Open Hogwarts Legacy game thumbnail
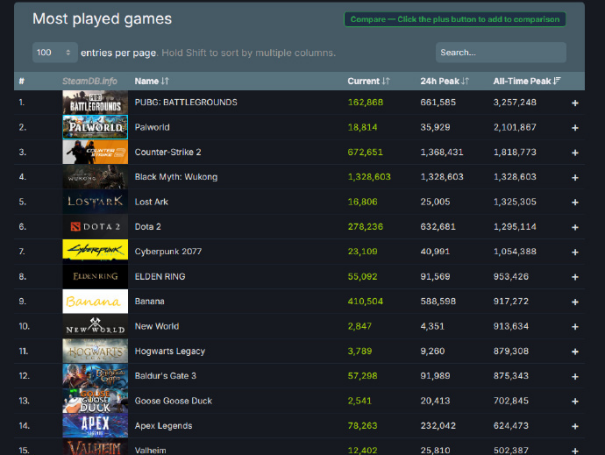The image size is (605, 455). 95,351
